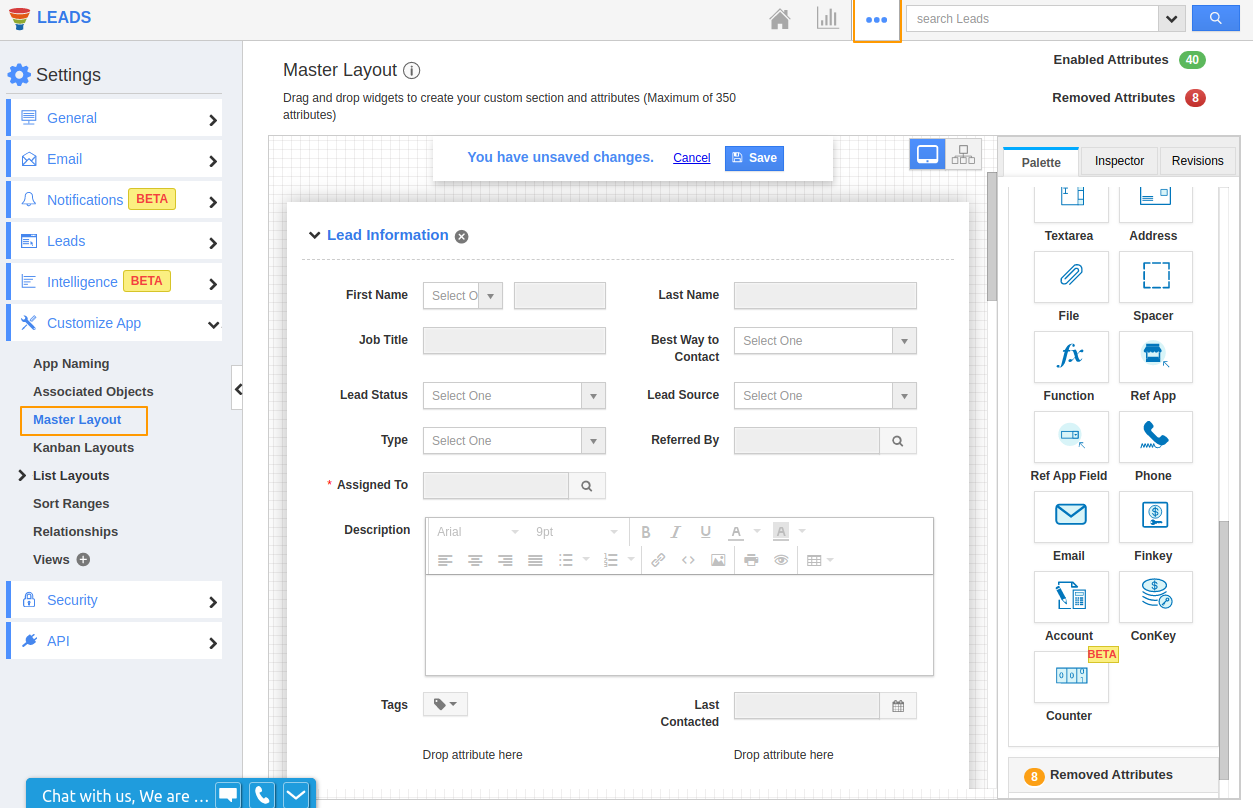Click the File paperclip widget
This screenshot has width=1253, height=808.
coord(1070,276)
